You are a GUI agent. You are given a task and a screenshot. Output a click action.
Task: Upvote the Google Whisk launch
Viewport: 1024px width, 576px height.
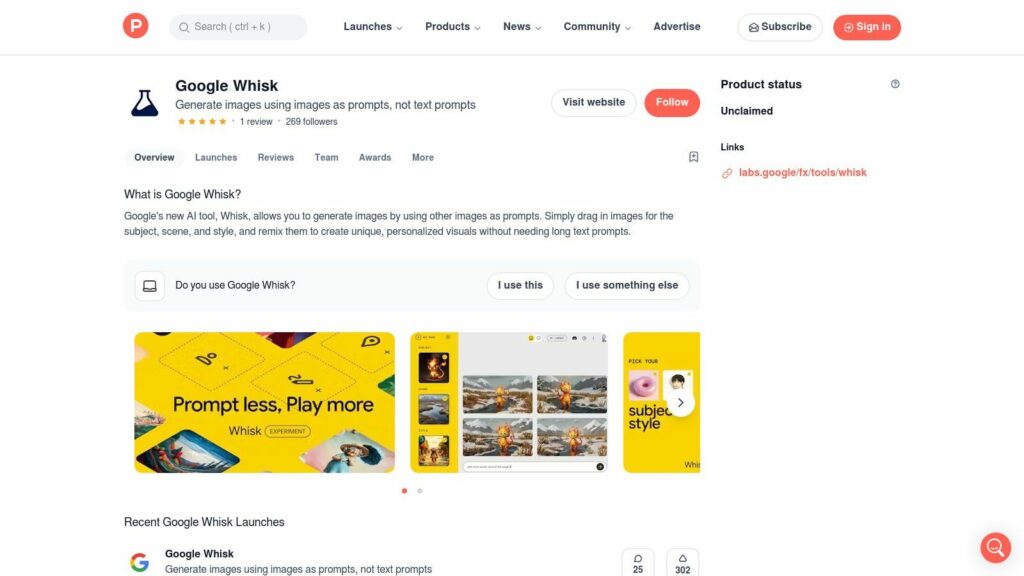tap(682, 563)
